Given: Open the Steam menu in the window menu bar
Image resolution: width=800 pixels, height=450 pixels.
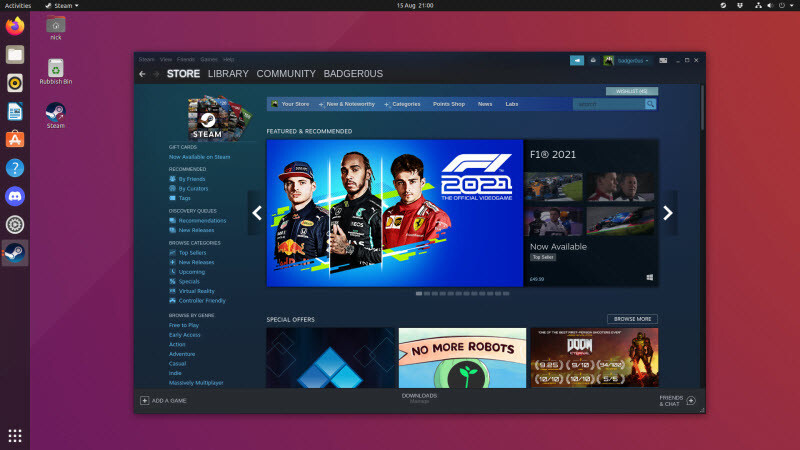Looking at the screenshot, I should coord(146,60).
